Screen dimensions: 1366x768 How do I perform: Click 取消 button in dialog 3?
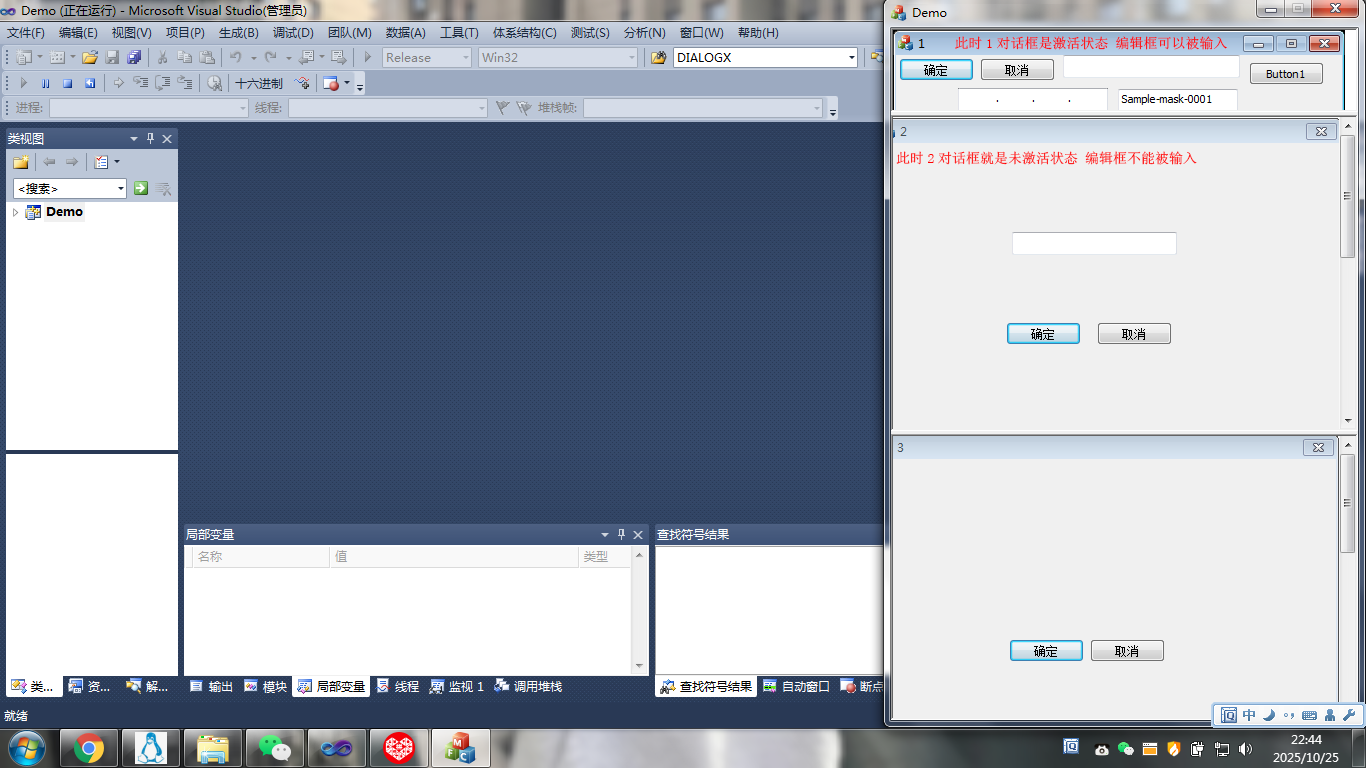(x=1127, y=651)
